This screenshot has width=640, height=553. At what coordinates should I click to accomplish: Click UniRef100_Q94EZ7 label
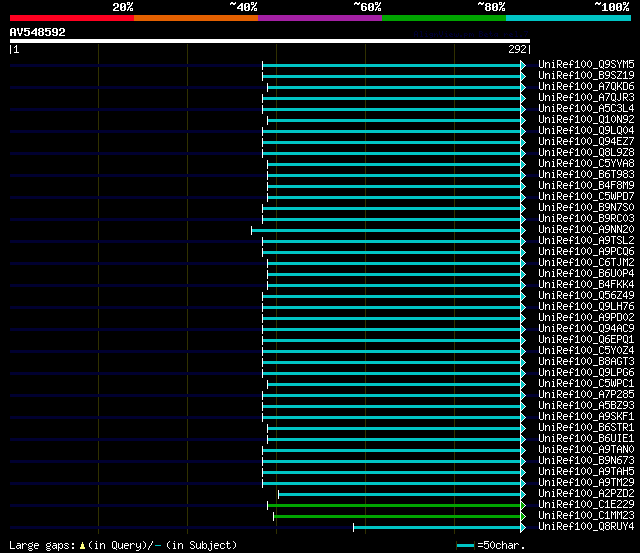(x=586, y=142)
